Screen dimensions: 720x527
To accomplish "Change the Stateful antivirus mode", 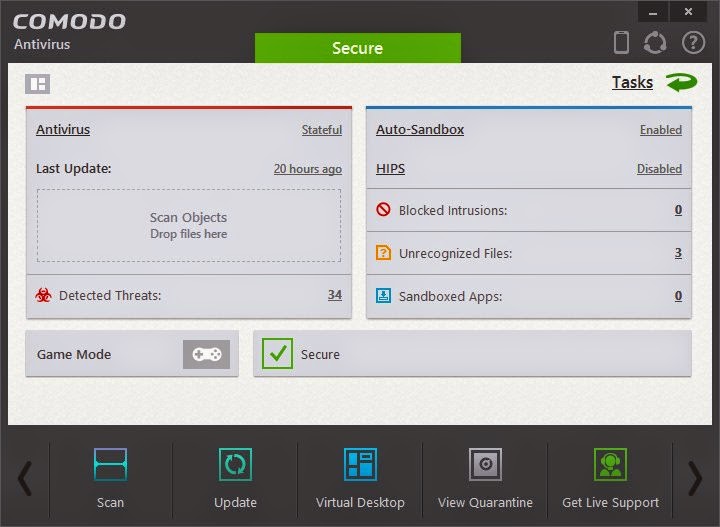I will click(x=322, y=130).
